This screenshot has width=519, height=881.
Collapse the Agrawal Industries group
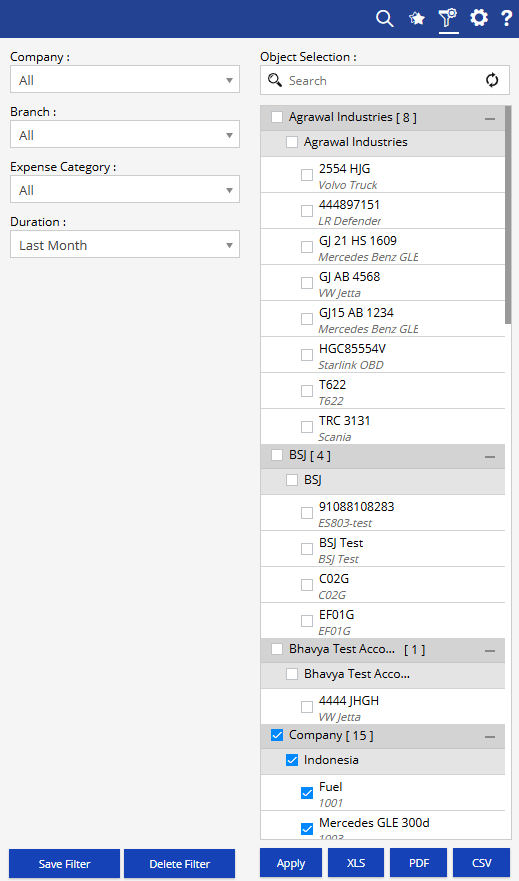tap(490, 119)
